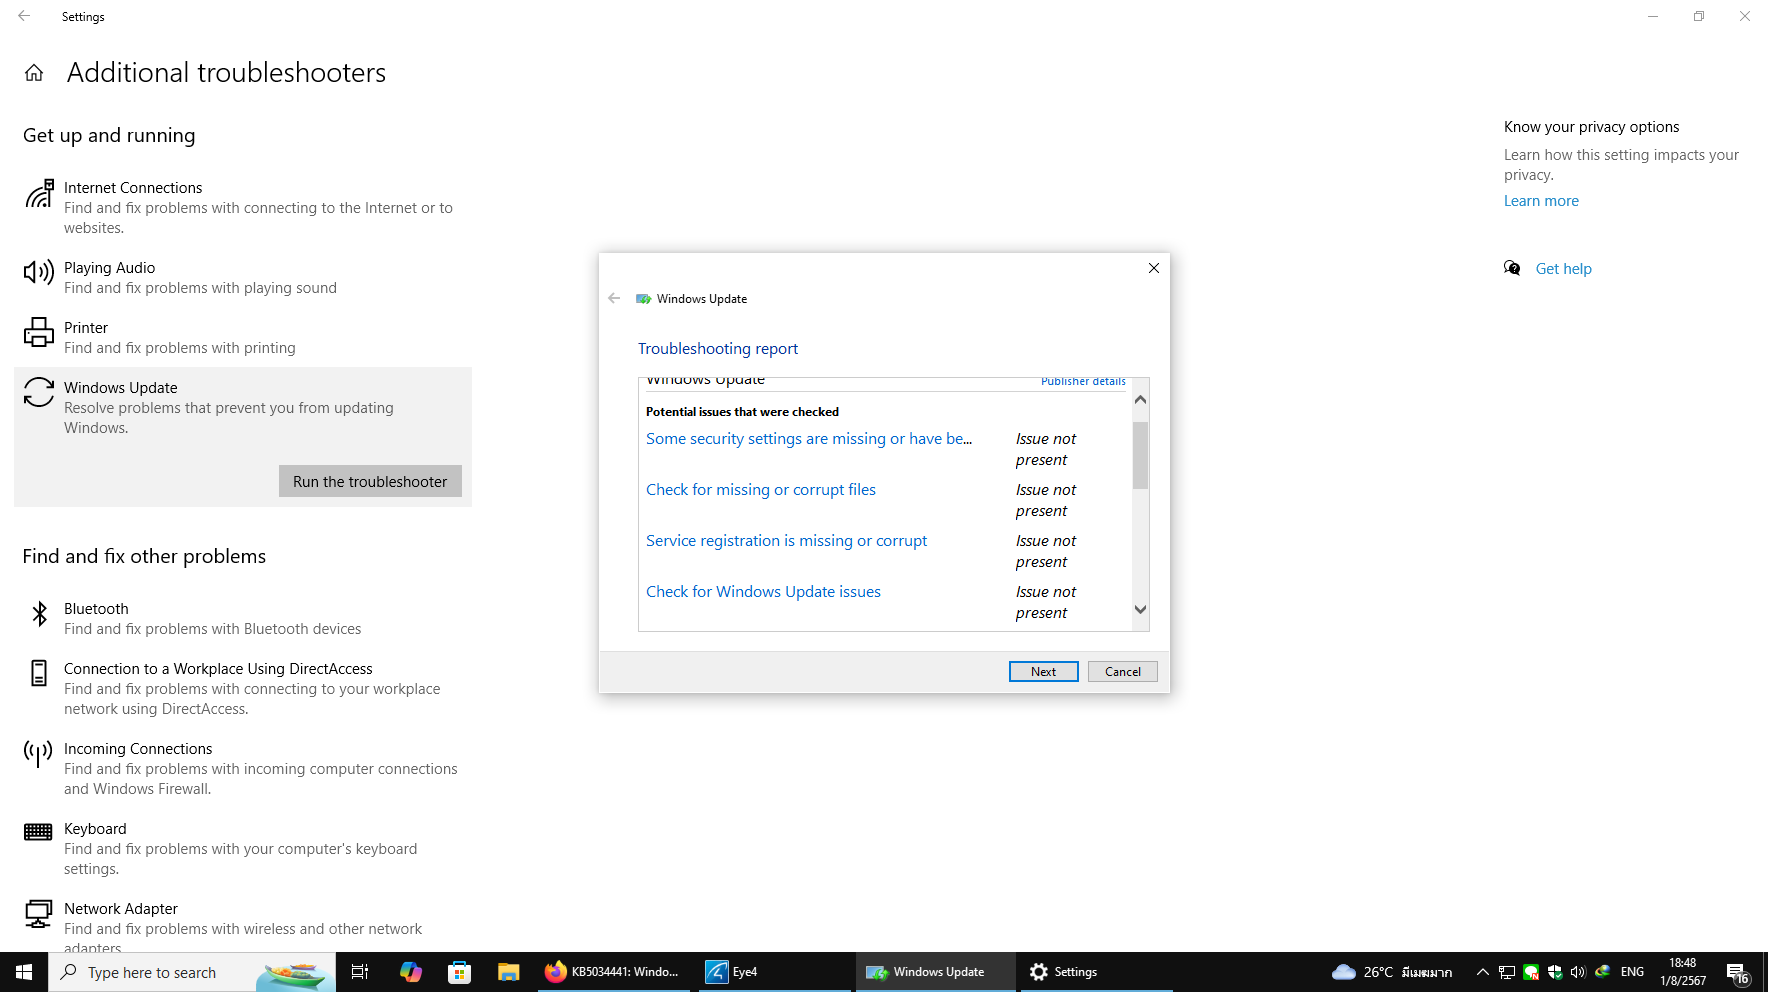The height and width of the screenshot is (992, 1768).
Task: Open the Learn more privacy link
Action: [x=1541, y=201]
